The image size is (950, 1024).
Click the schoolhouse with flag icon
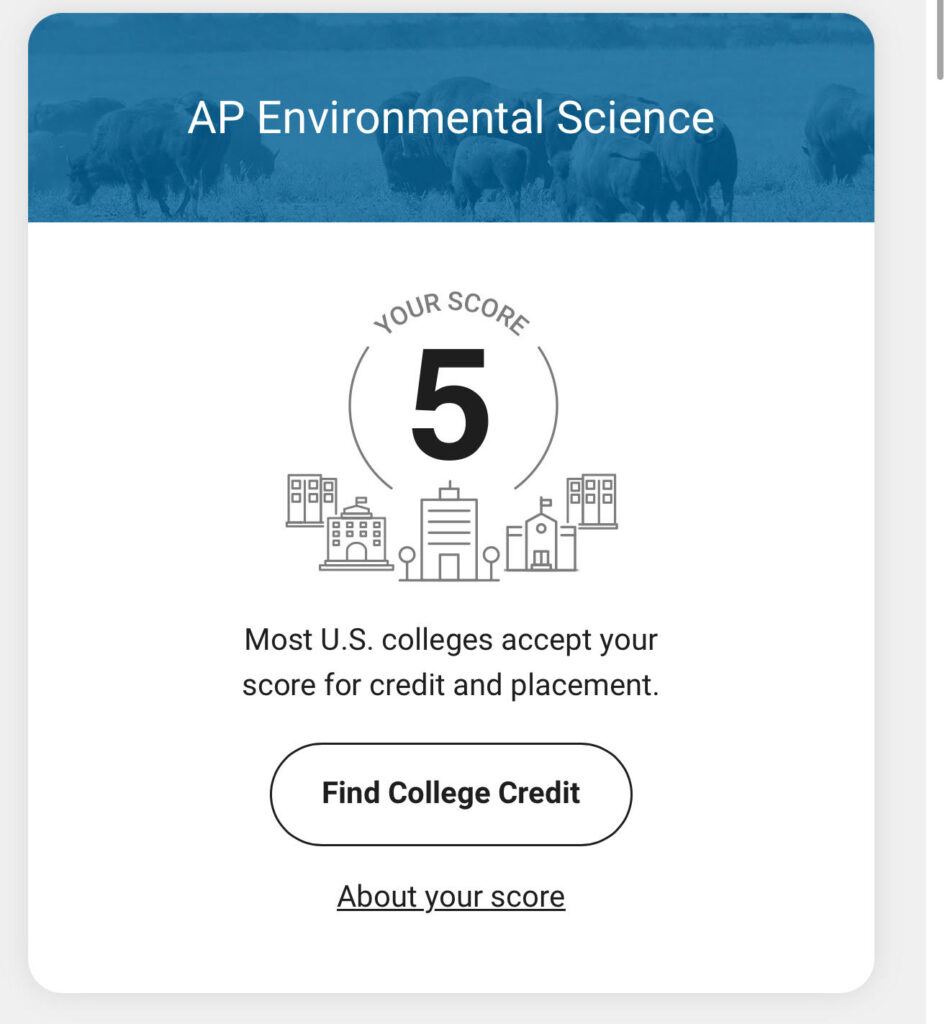click(x=541, y=535)
